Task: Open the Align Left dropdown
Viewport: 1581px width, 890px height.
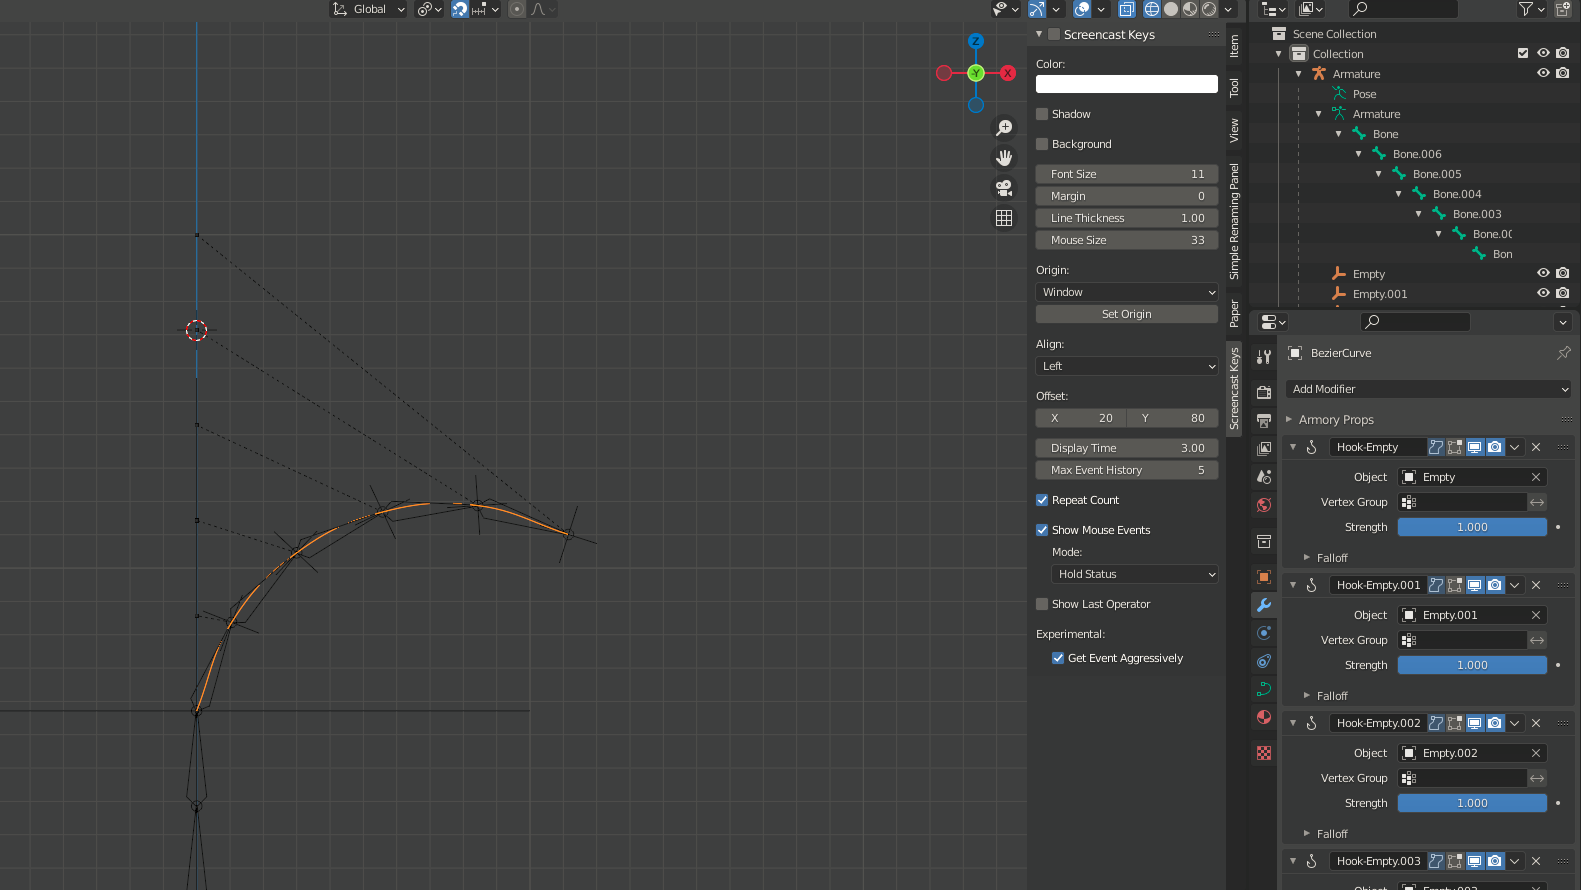Action: [1127, 366]
